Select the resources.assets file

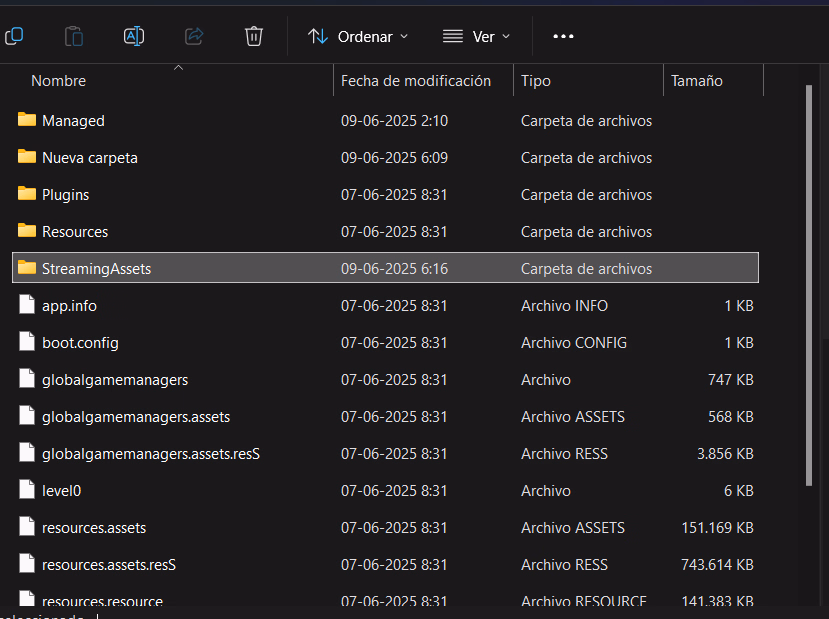pyautogui.click(x=94, y=527)
